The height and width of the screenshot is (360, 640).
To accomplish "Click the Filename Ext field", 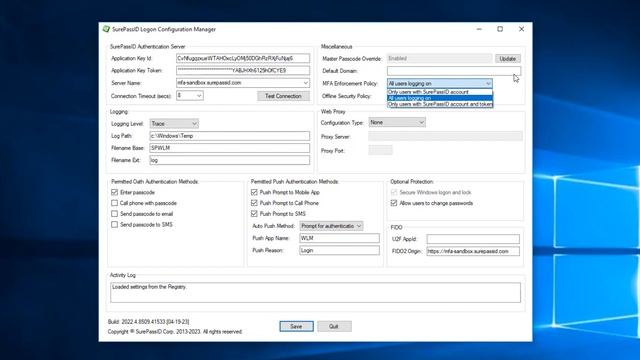I will 229,160.
